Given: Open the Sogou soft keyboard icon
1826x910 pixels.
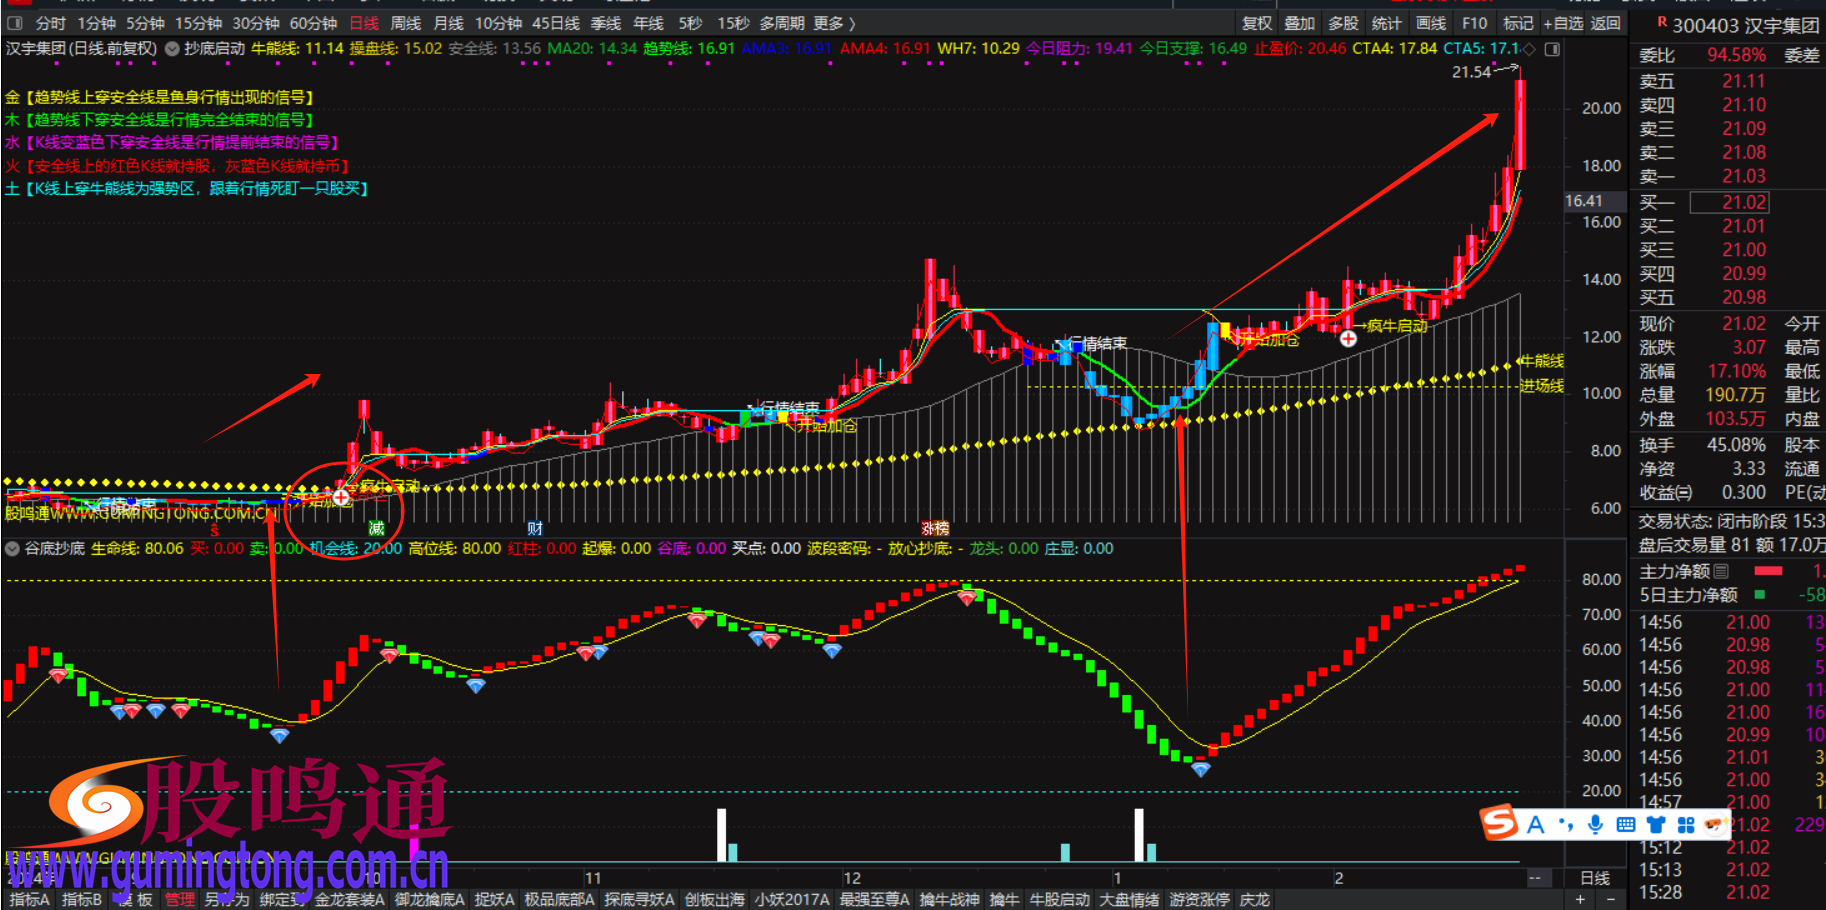Looking at the screenshot, I should 1625,824.
